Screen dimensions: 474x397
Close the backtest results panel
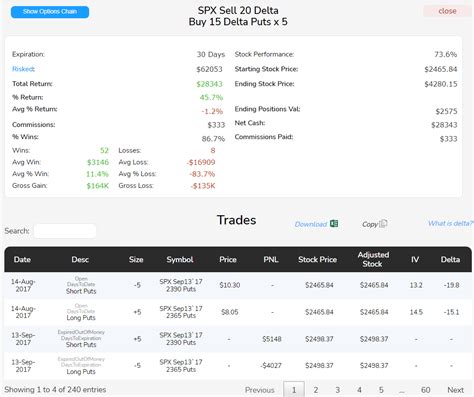[447, 11]
